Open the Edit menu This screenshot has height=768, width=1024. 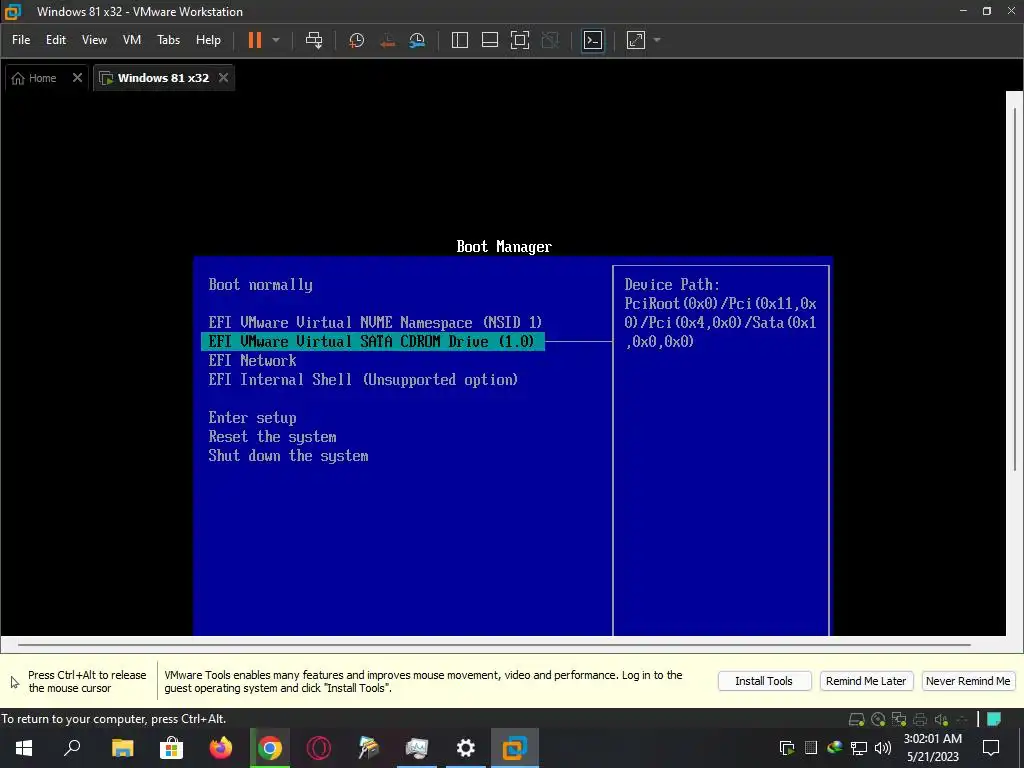[56, 40]
